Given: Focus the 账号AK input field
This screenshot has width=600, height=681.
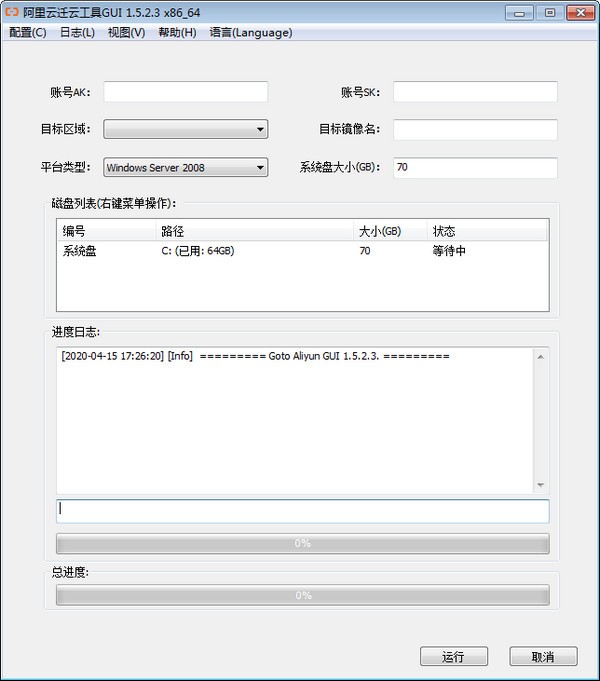Looking at the screenshot, I should coord(186,92).
